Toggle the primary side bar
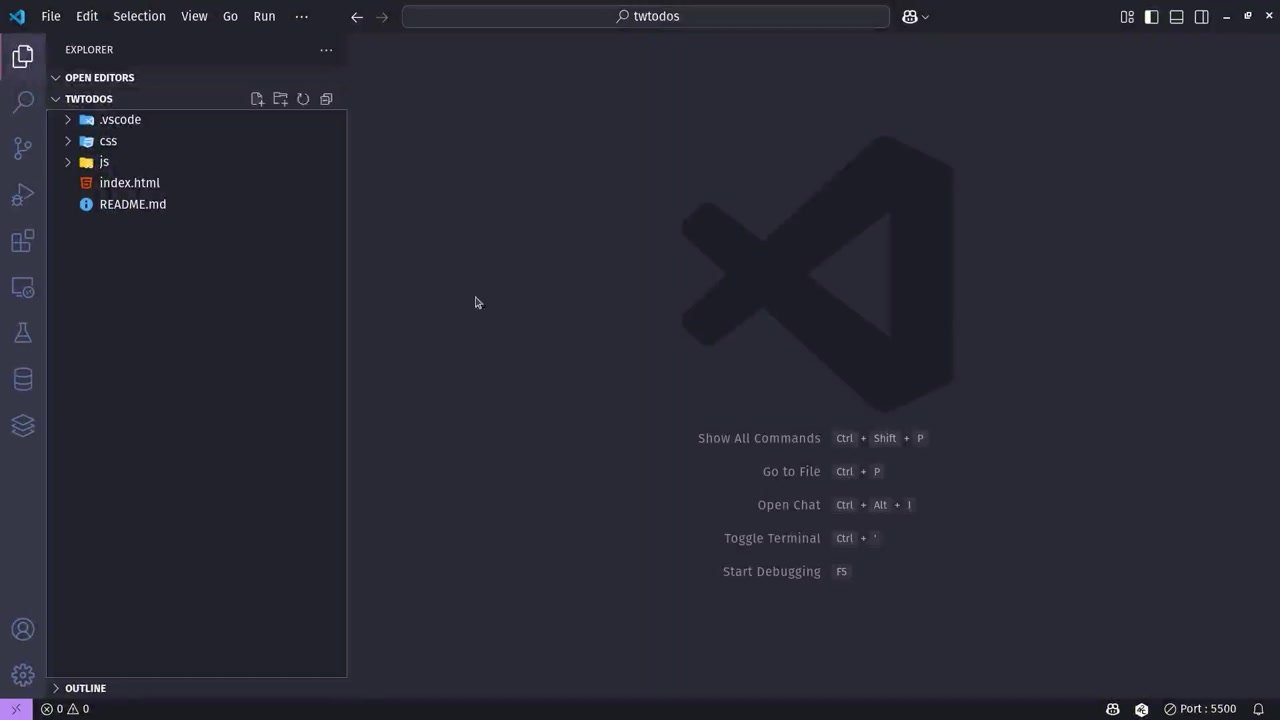This screenshot has height=720, width=1280. (1152, 17)
